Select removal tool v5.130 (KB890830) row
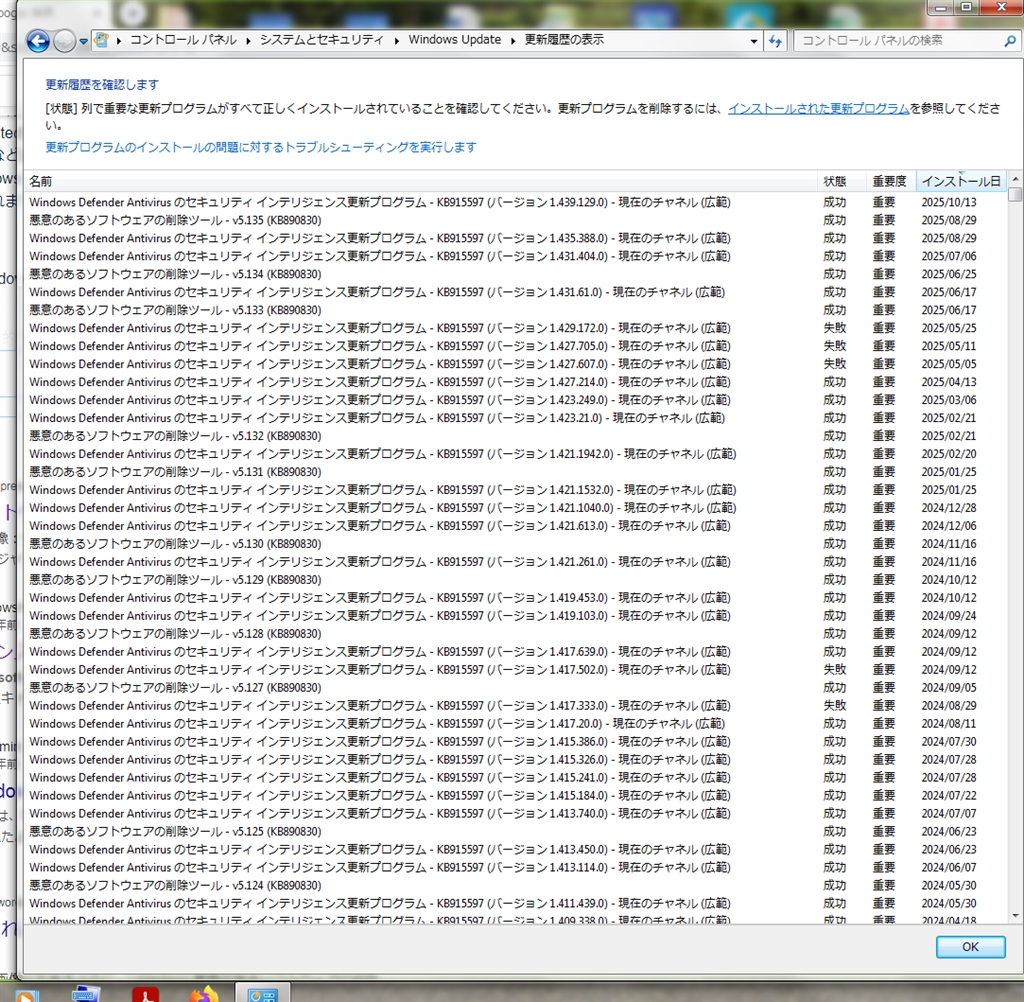The image size is (1024, 1002). (x=516, y=543)
